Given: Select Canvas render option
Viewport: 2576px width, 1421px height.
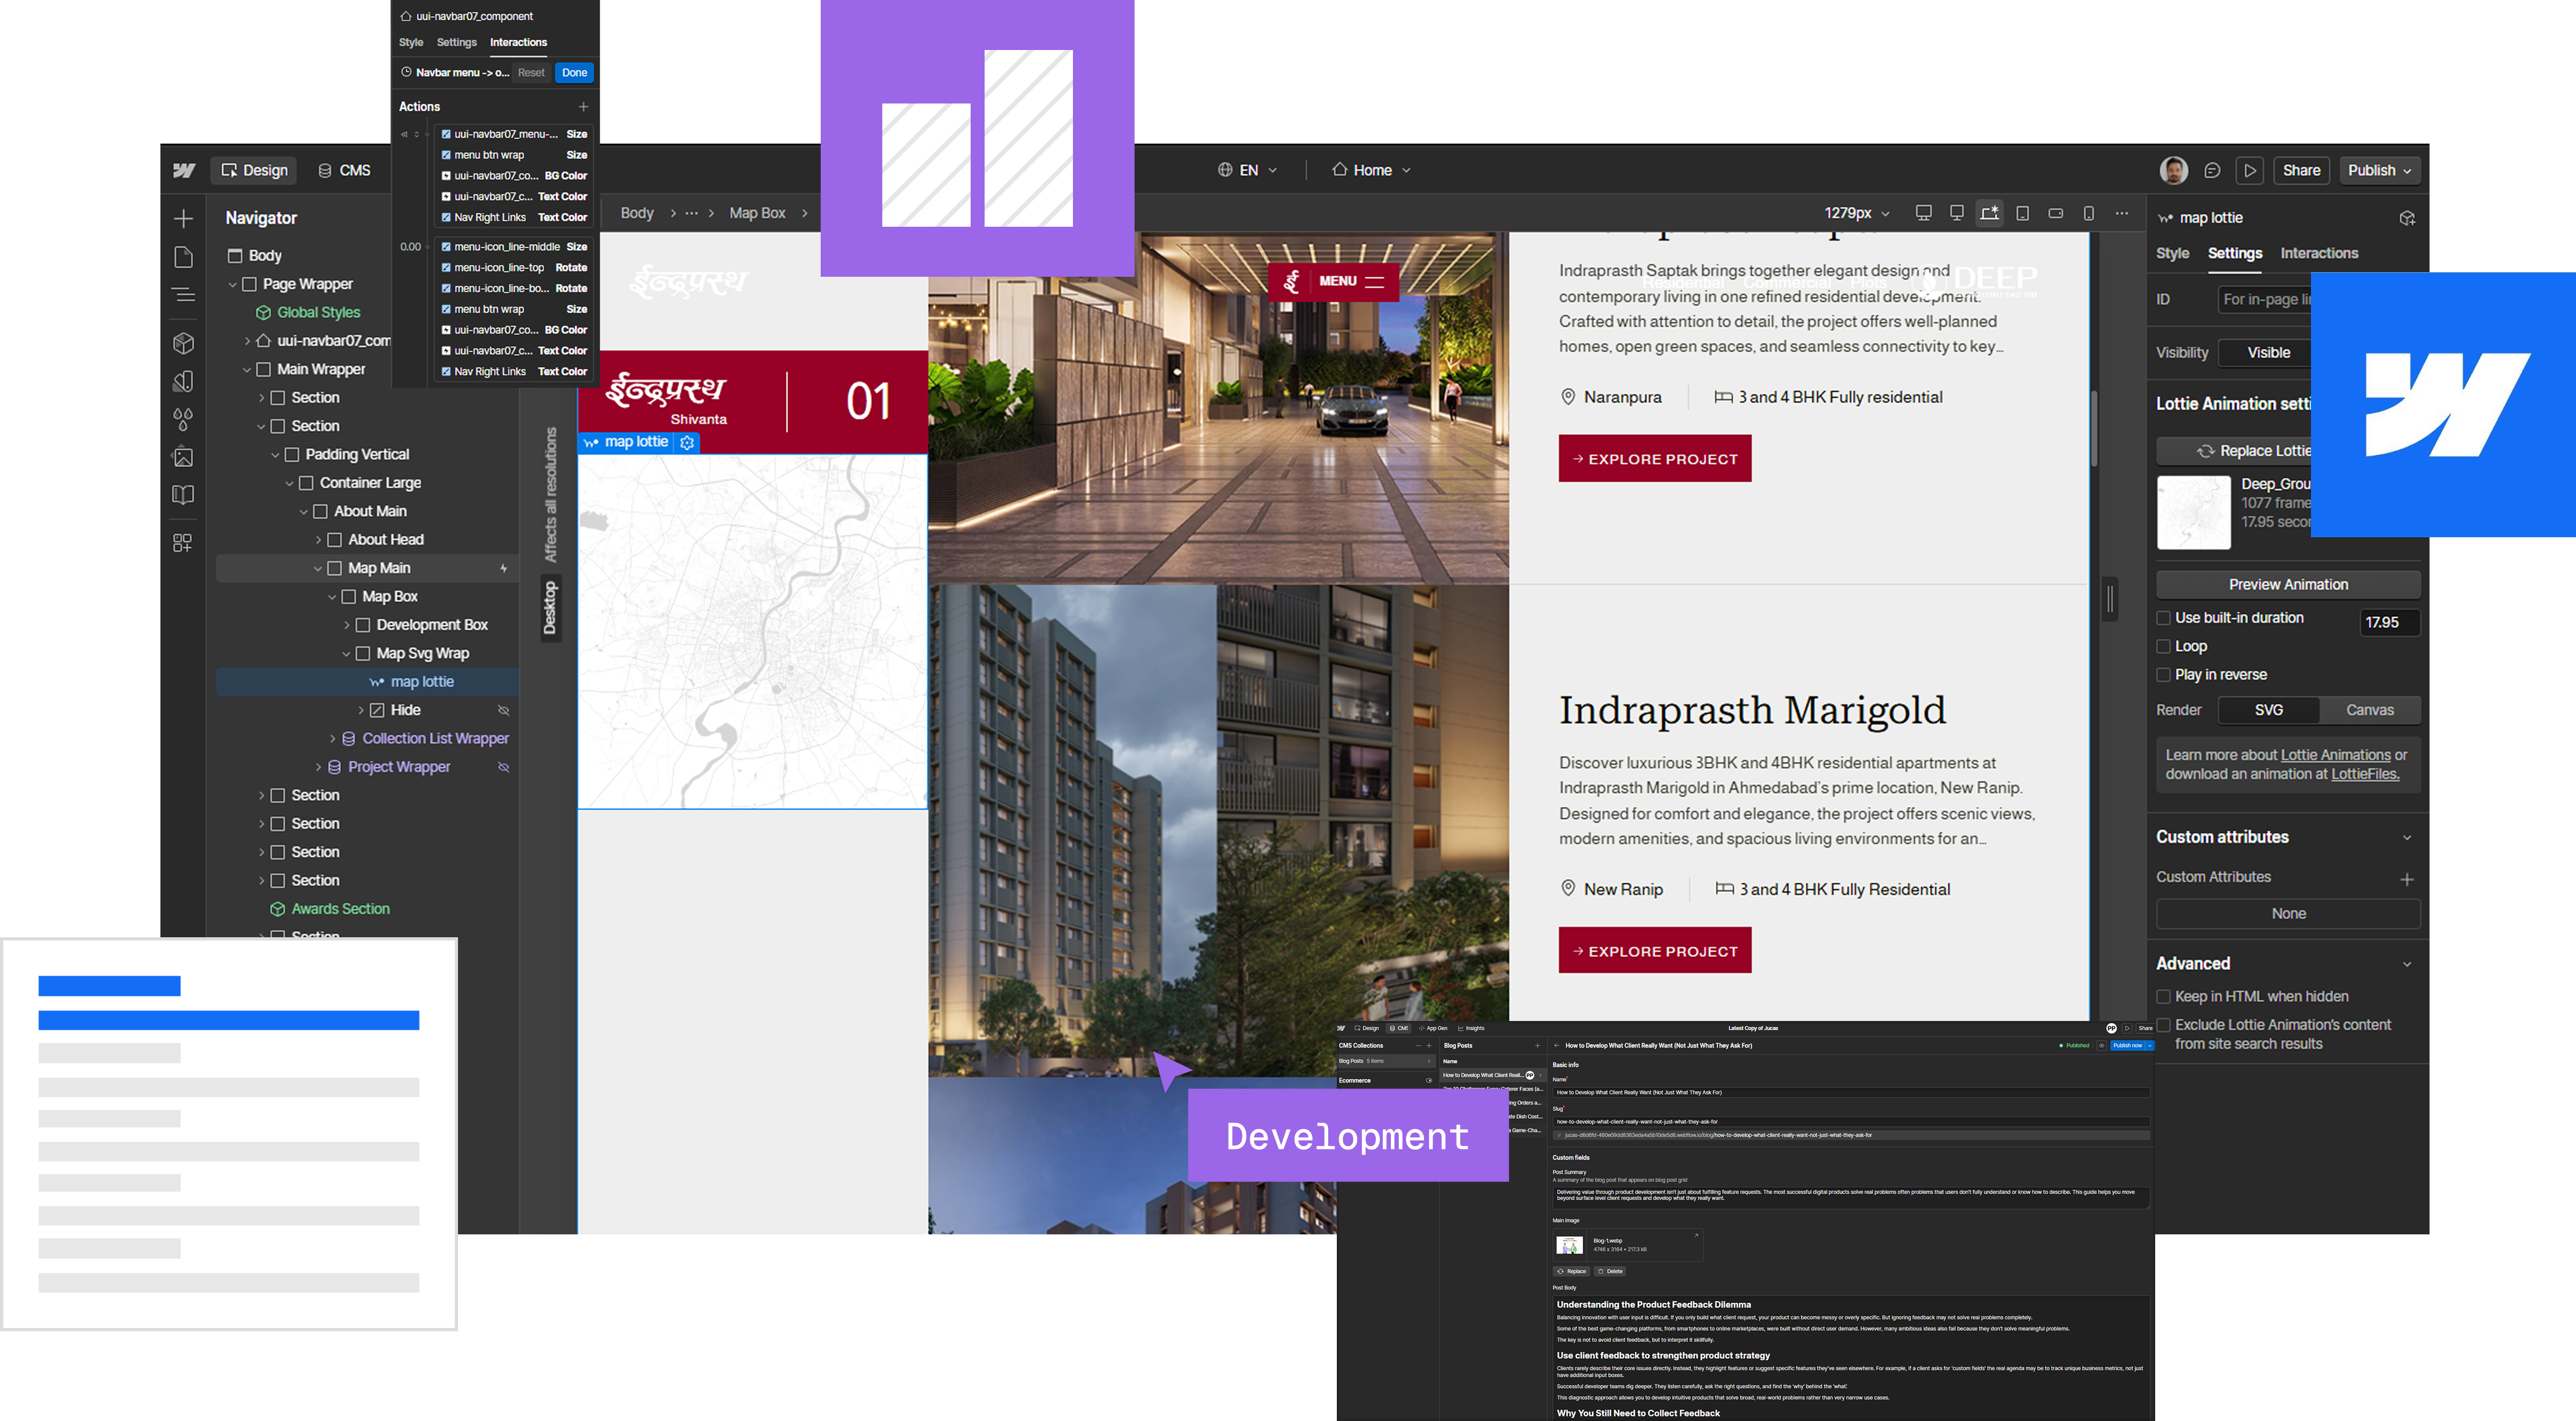Looking at the screenshot, I should tap(2369, 710).
